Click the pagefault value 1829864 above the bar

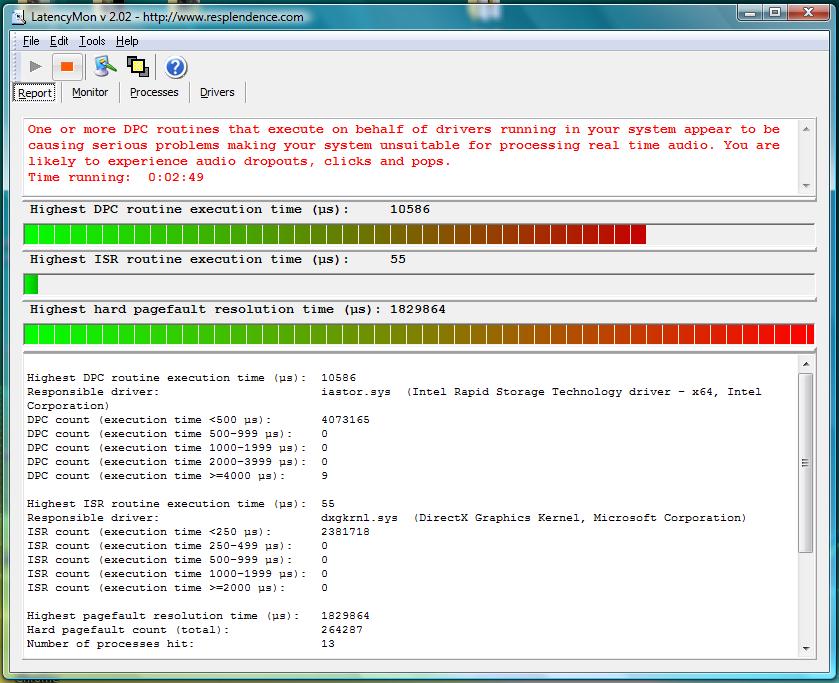click(417, 309)
